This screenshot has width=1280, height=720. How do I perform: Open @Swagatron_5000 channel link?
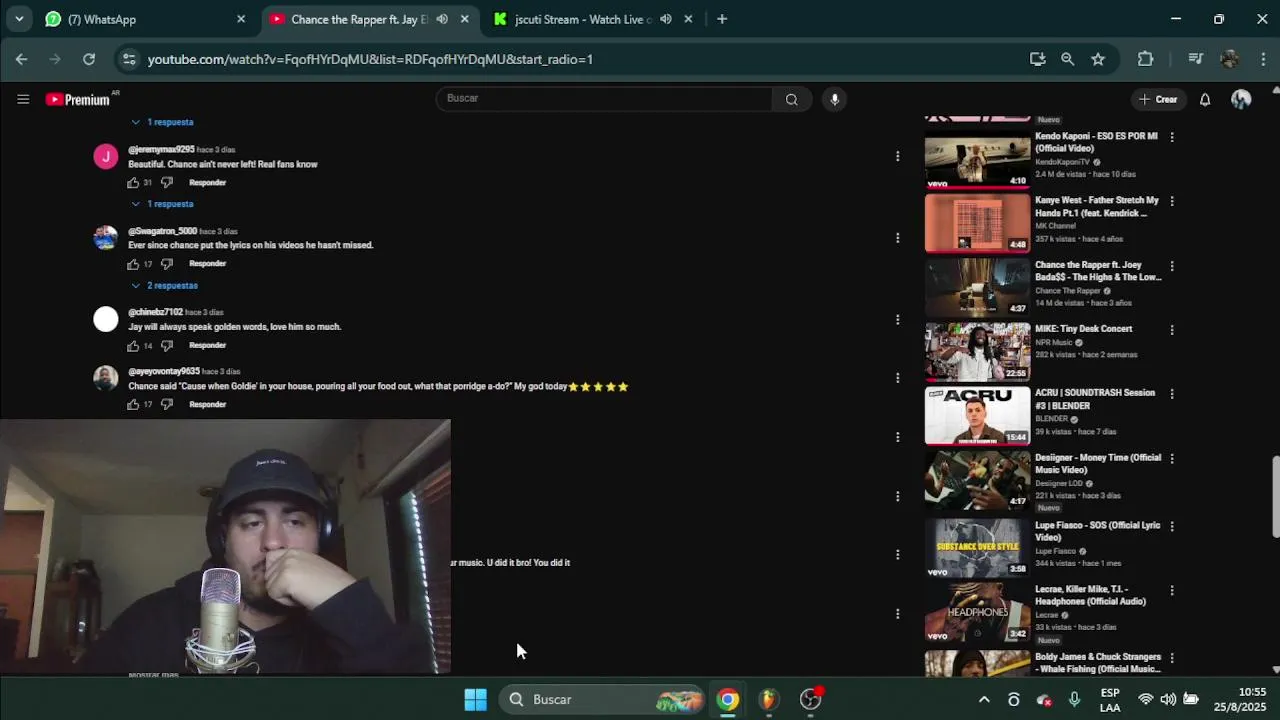(x=162, y=231)
